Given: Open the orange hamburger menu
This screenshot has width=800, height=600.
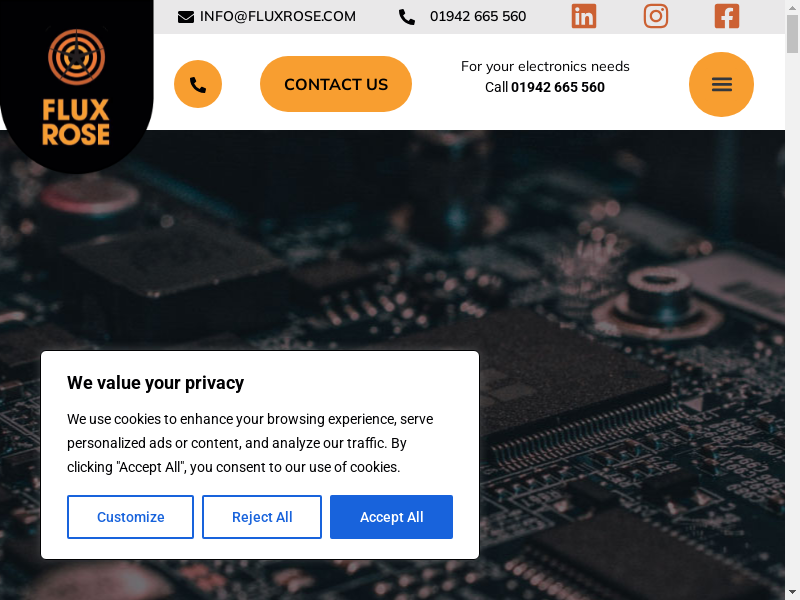Looking at the screenshot, I should pos(721,84).
